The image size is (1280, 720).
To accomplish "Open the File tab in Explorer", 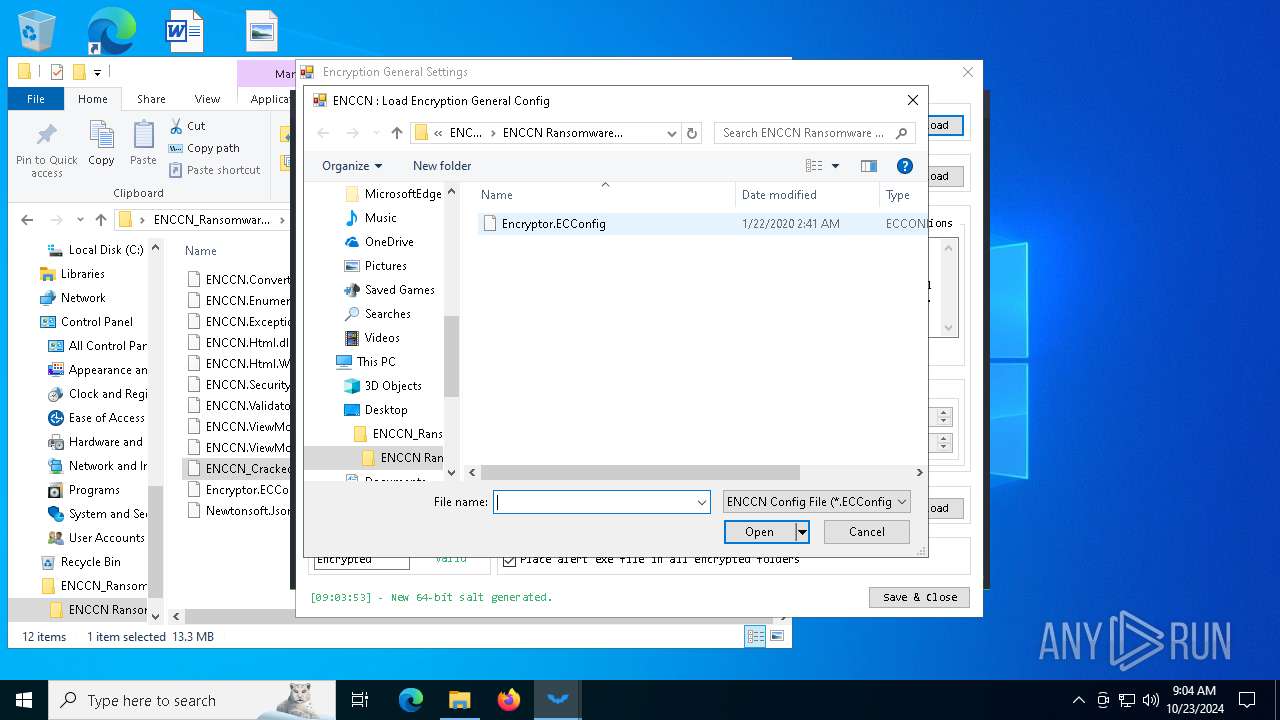I will tap(36, 99).
